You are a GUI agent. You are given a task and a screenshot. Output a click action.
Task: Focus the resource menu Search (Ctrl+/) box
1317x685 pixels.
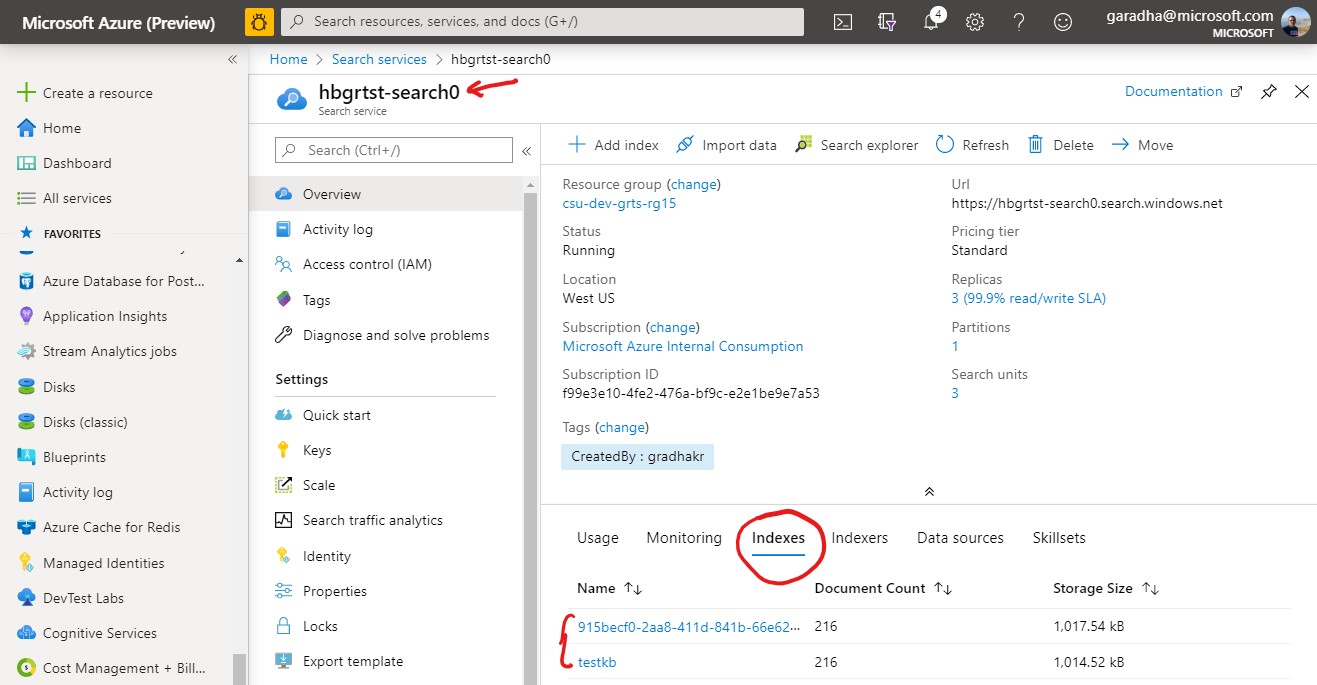click(x=394, y=150)
